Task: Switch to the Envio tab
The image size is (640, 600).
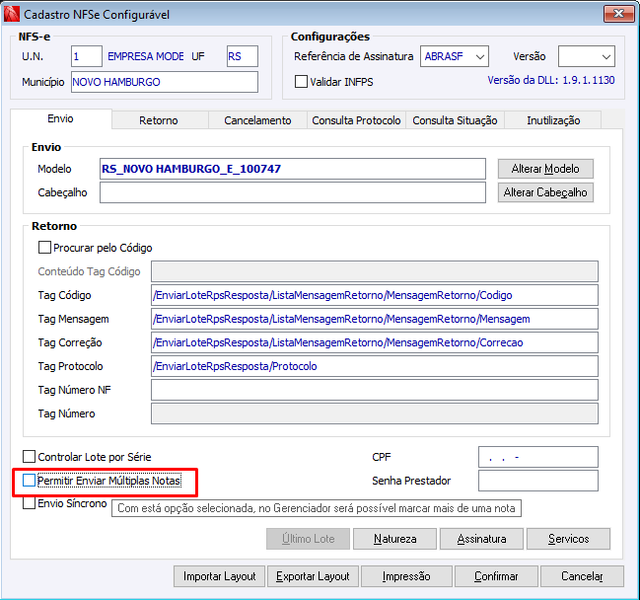Action: pyautogui.click(x=60, y=119)
